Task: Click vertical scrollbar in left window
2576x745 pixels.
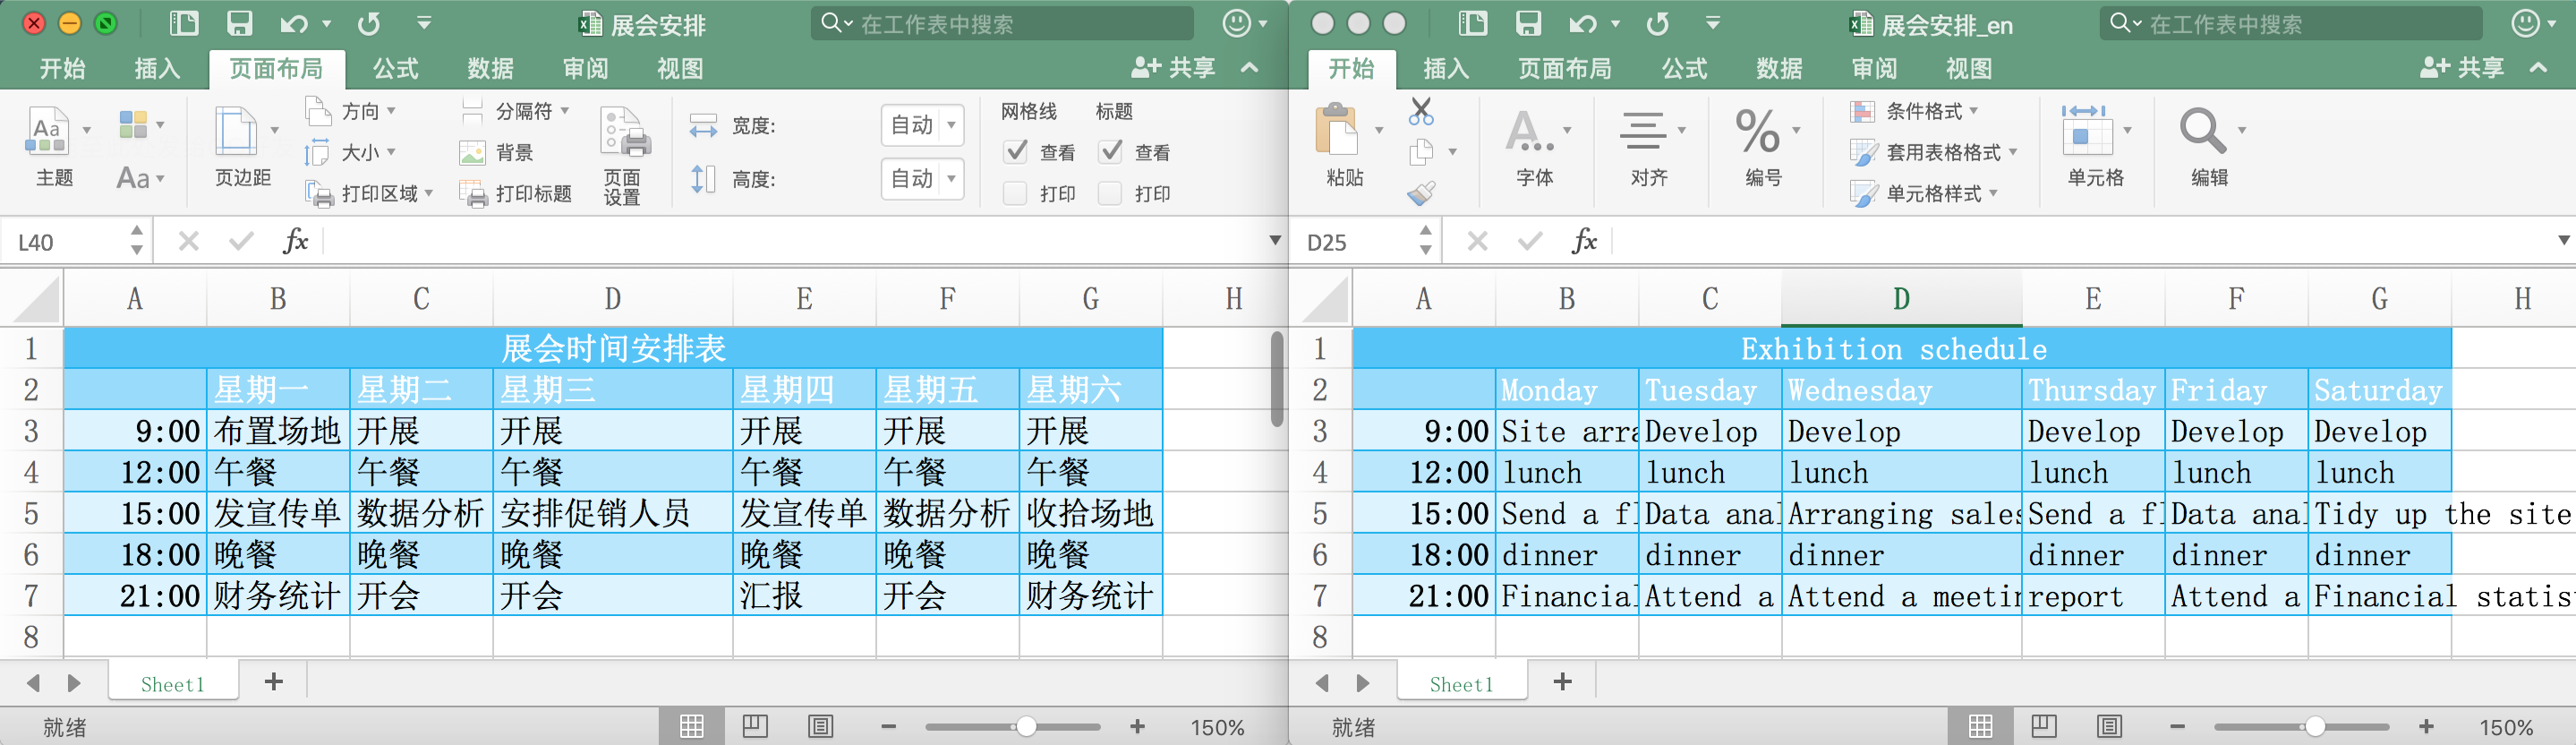Action: pos(1277,379)
